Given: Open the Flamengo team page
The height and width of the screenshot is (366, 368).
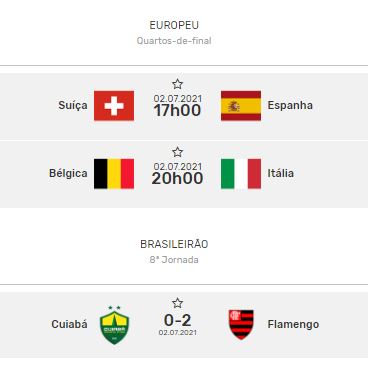Looking at the screenshot, I should tap(293, 324).
